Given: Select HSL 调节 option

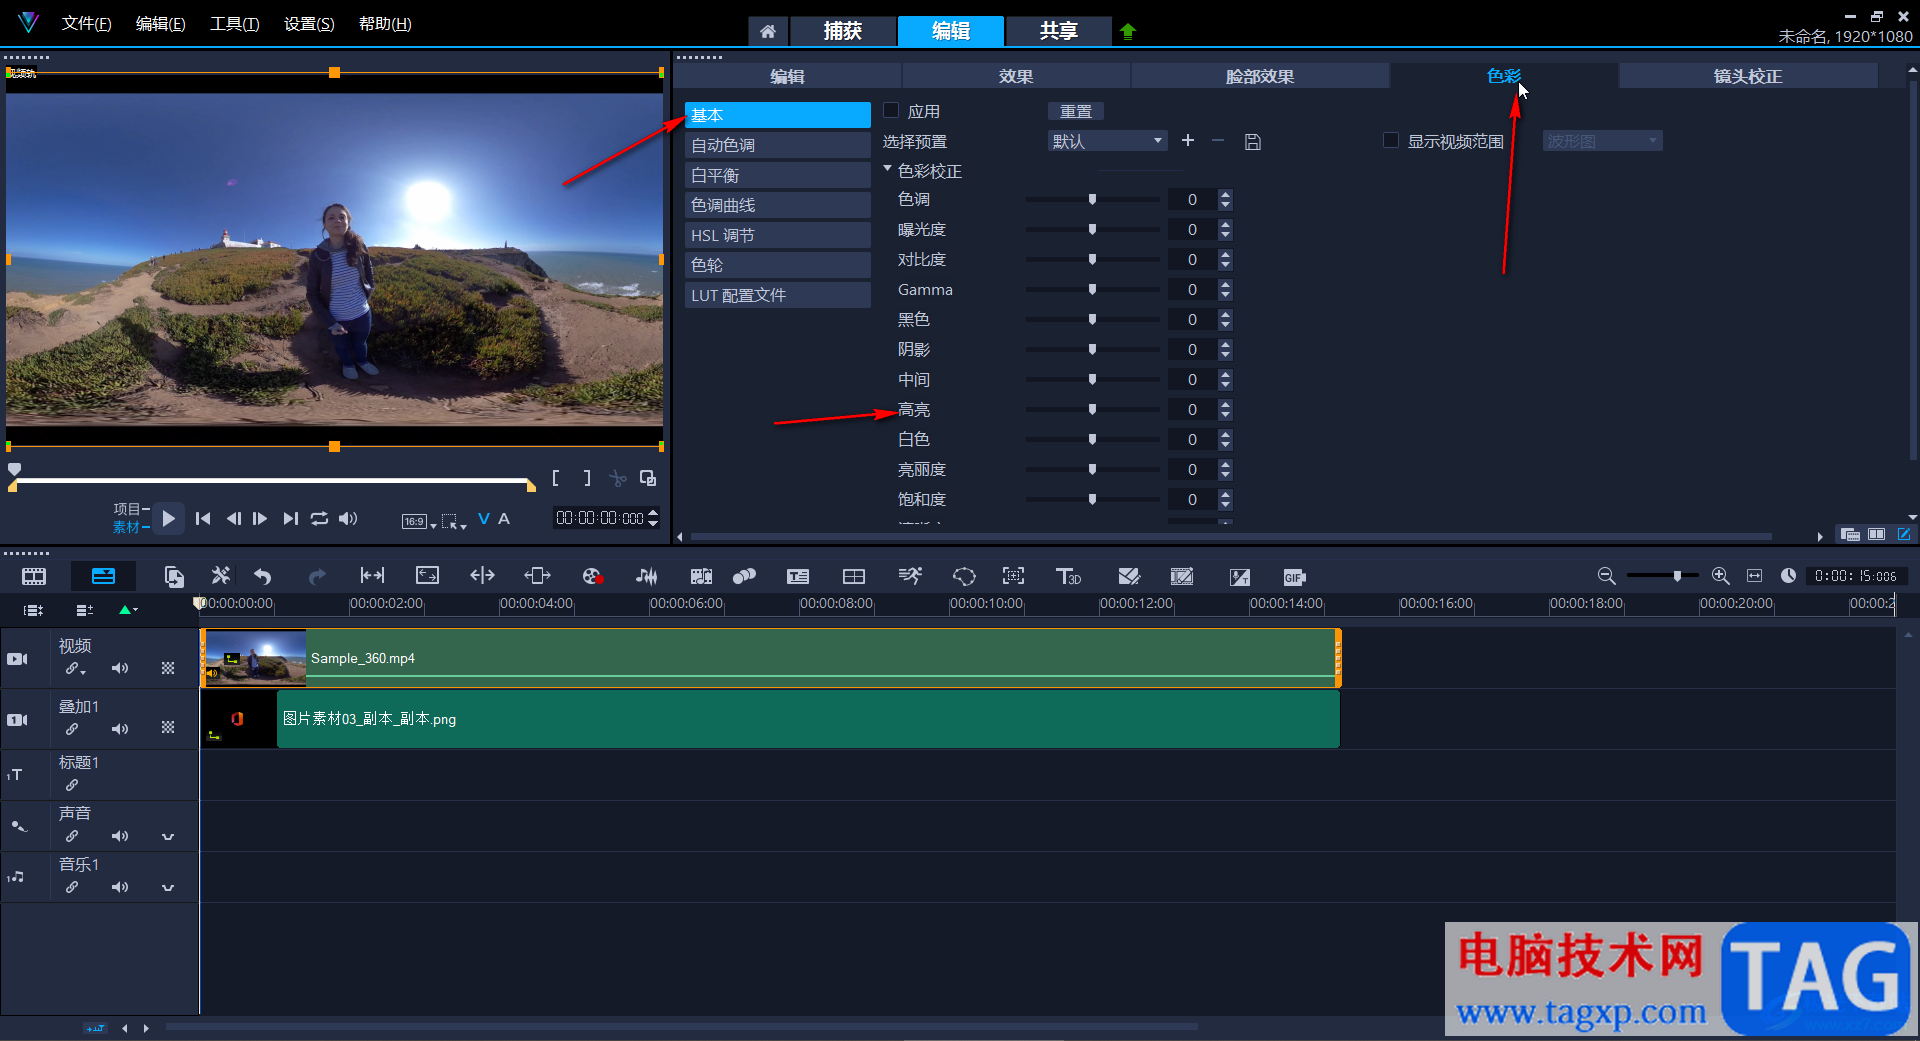Looking at the screenshot, I should [x=777, y=235].
